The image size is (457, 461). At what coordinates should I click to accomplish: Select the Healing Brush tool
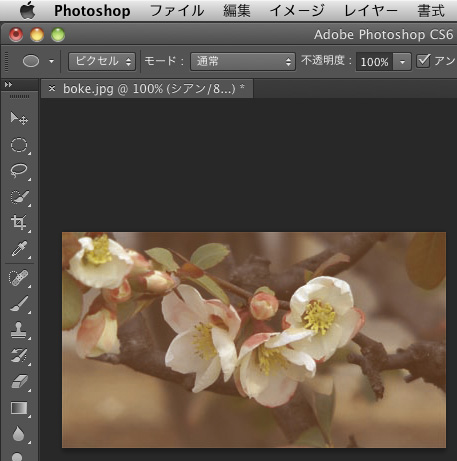click(19, 278)
